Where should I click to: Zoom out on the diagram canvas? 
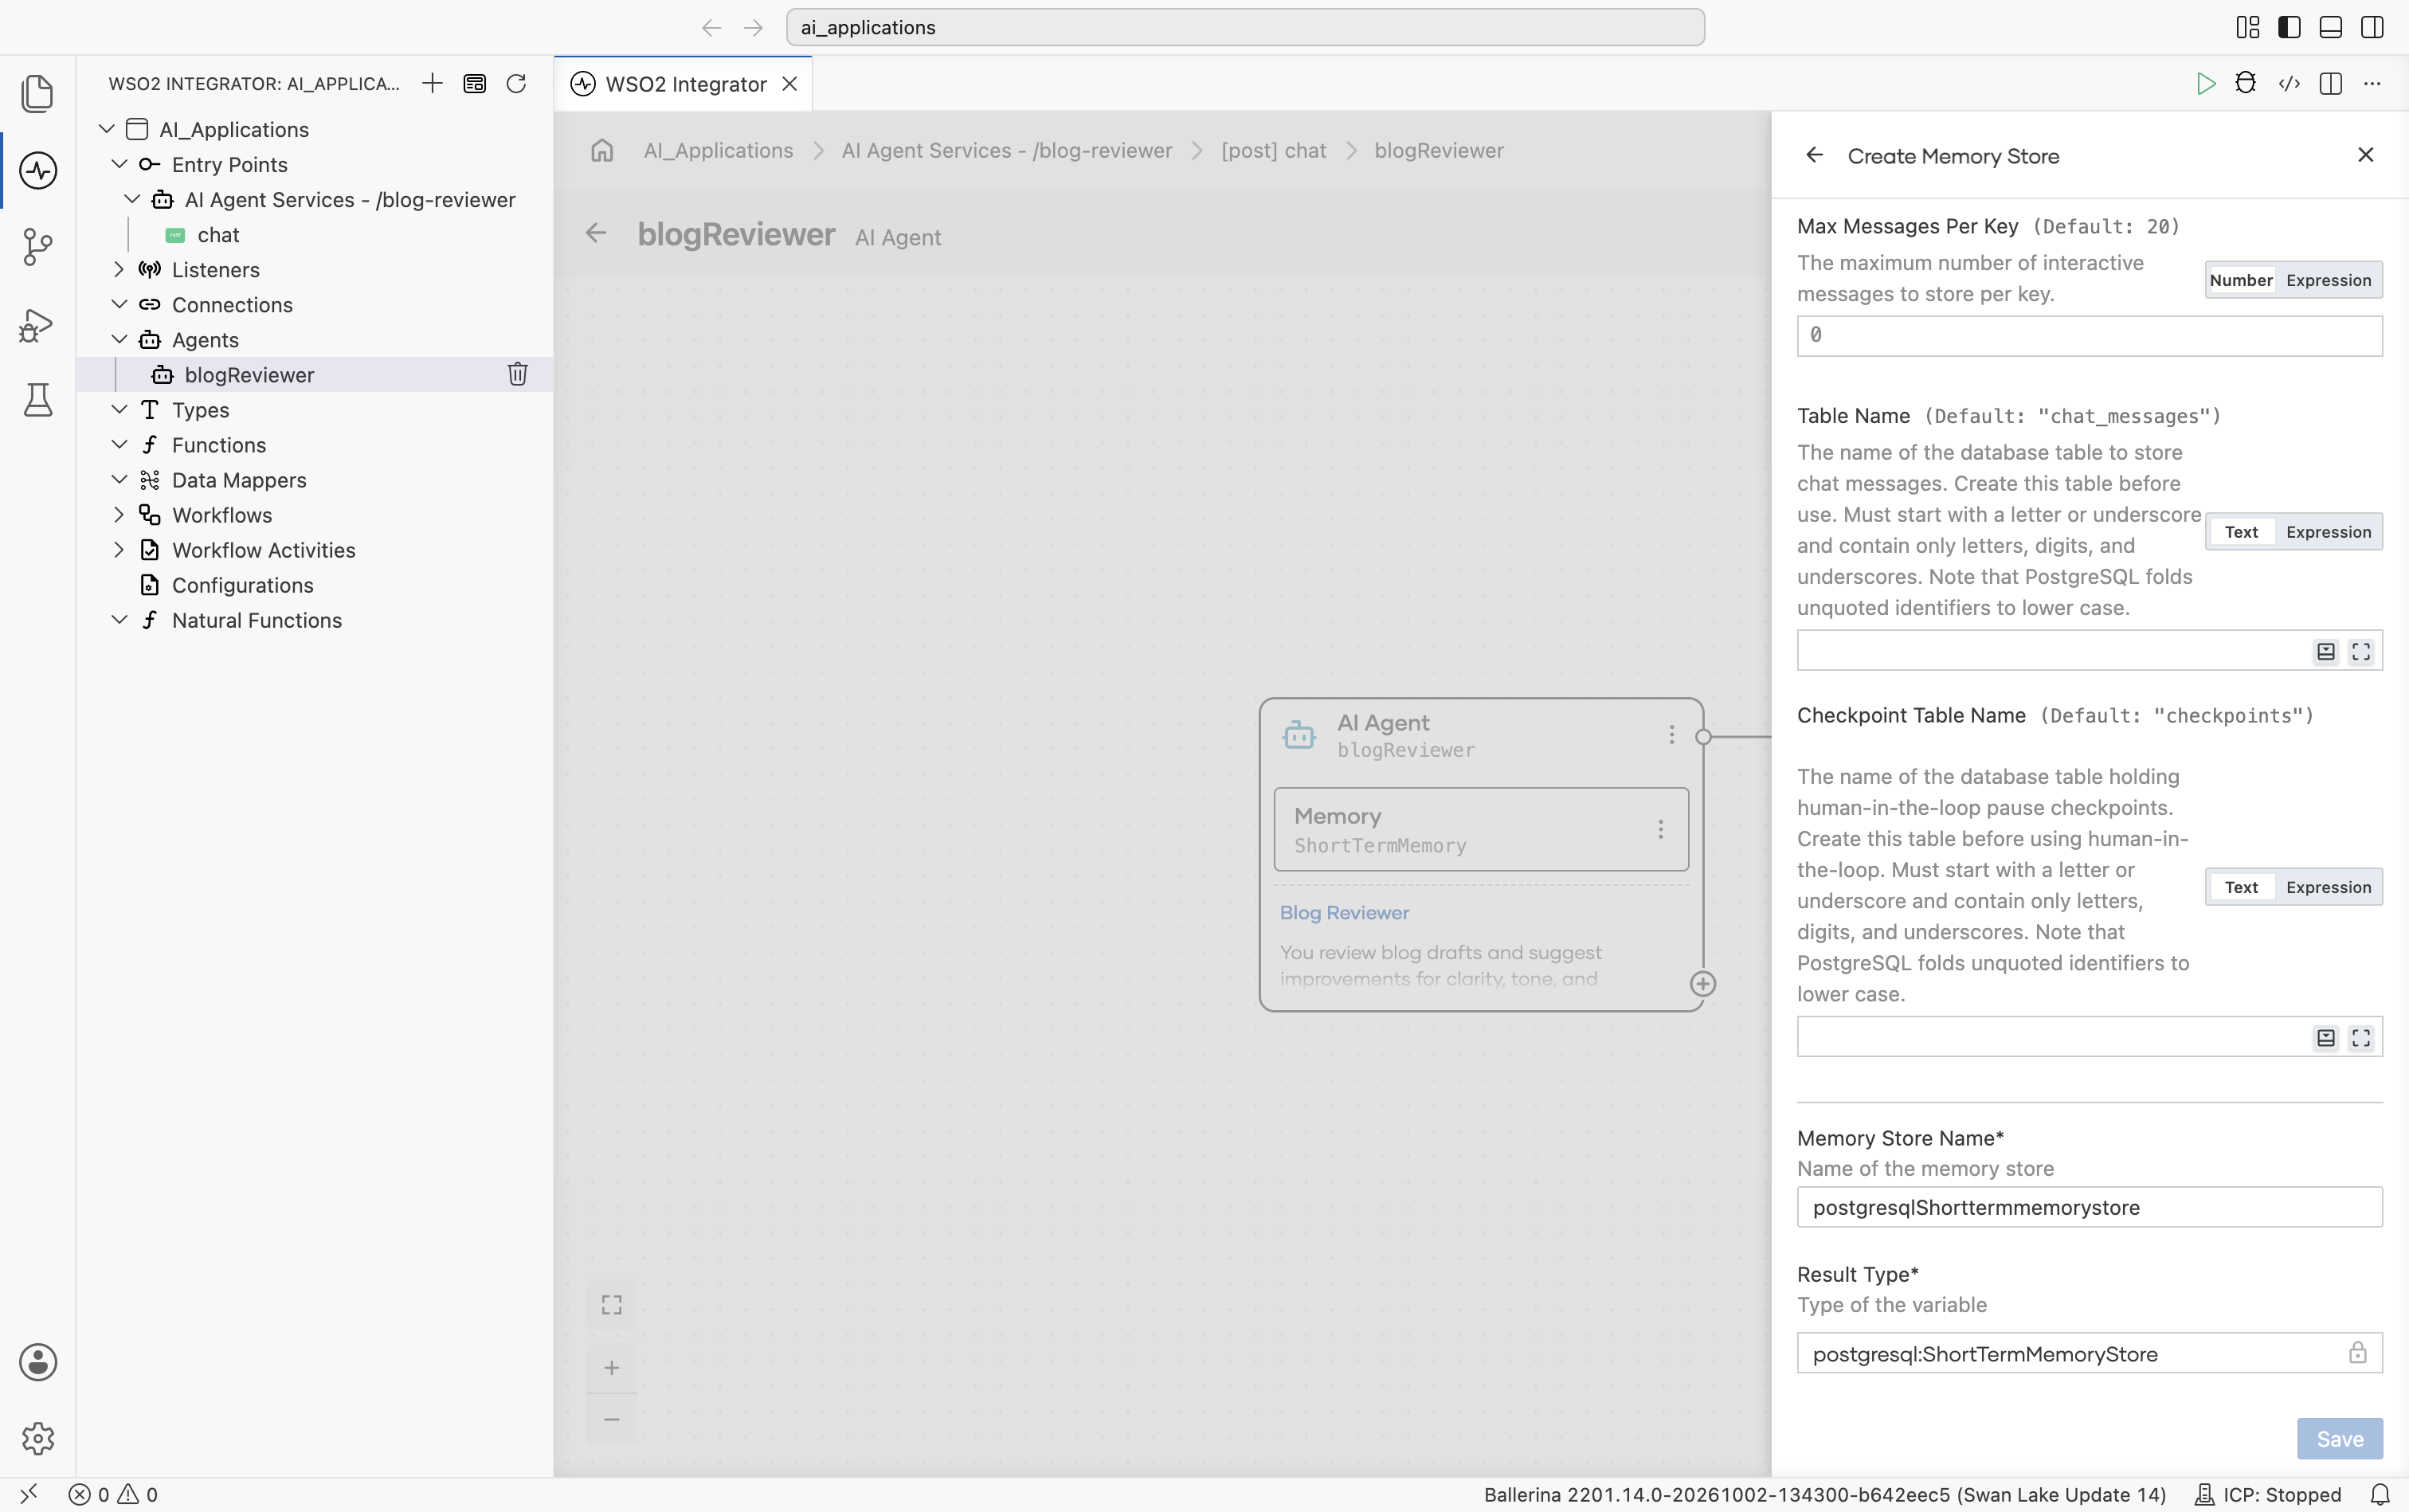[x=611, y=1419]
